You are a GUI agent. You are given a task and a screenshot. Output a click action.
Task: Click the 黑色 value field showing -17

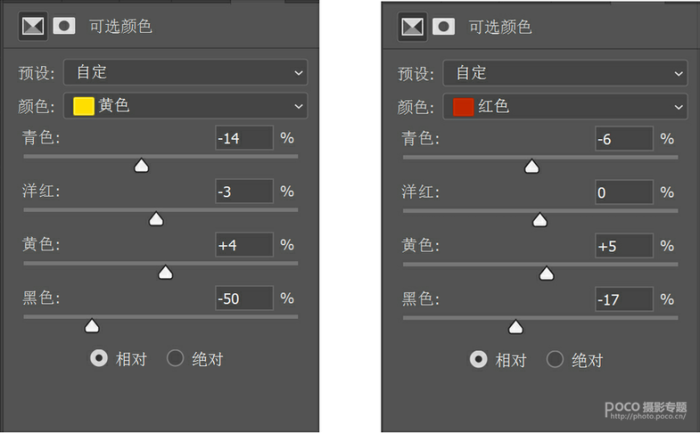(x=624, y=299)
